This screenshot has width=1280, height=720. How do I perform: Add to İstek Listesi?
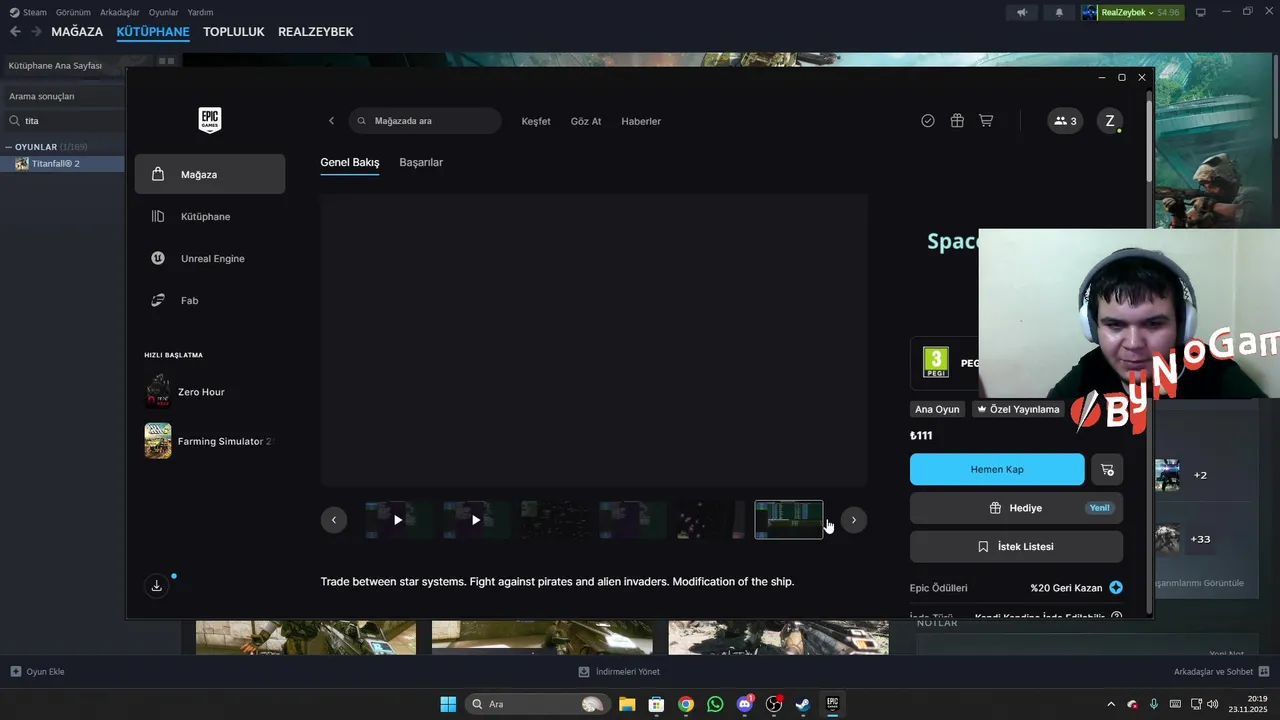click(x=1016, y=547)
